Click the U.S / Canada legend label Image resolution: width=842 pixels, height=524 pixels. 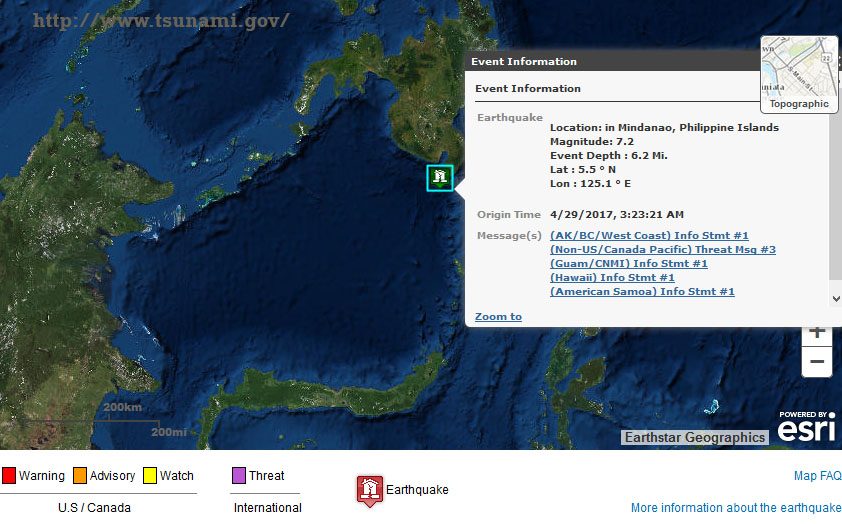pyautogui.click(x=95, y=507)
